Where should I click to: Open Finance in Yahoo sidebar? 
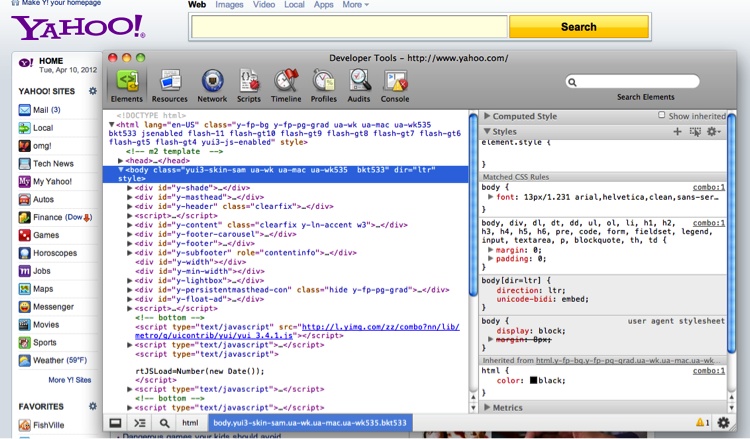point(55,218)
